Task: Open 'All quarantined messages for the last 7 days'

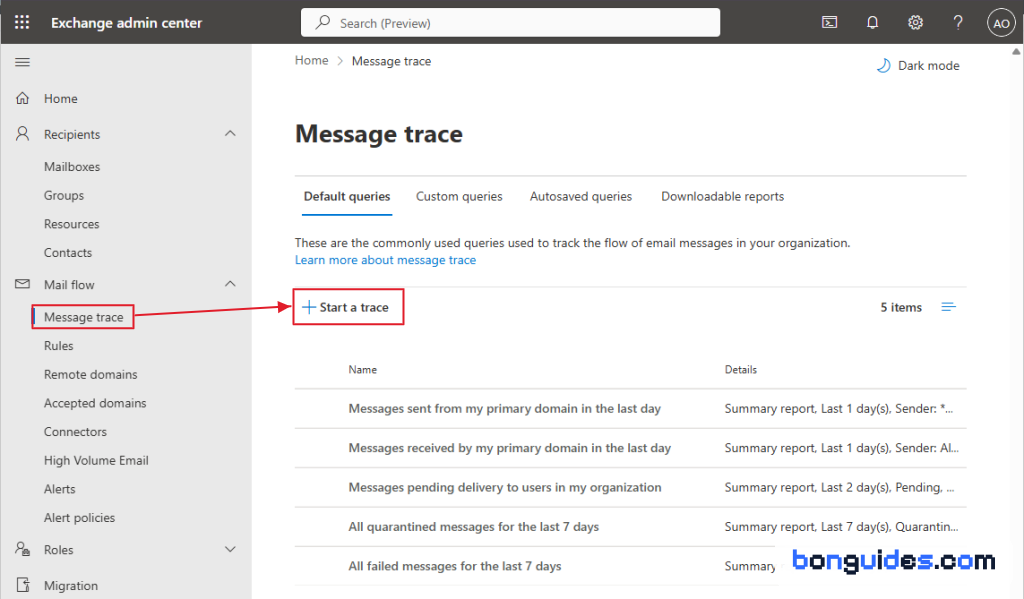Action: point(473,526)
